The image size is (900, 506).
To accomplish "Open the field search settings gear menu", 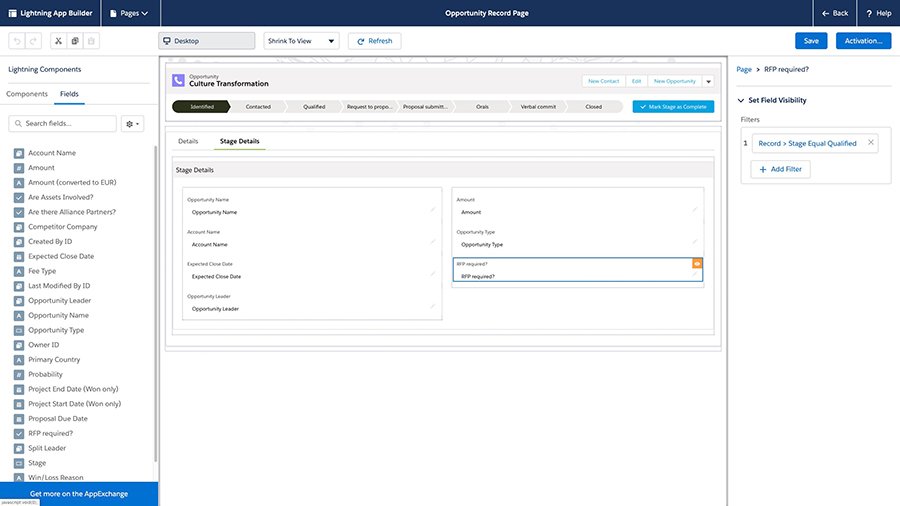I will tap(132, 123).
